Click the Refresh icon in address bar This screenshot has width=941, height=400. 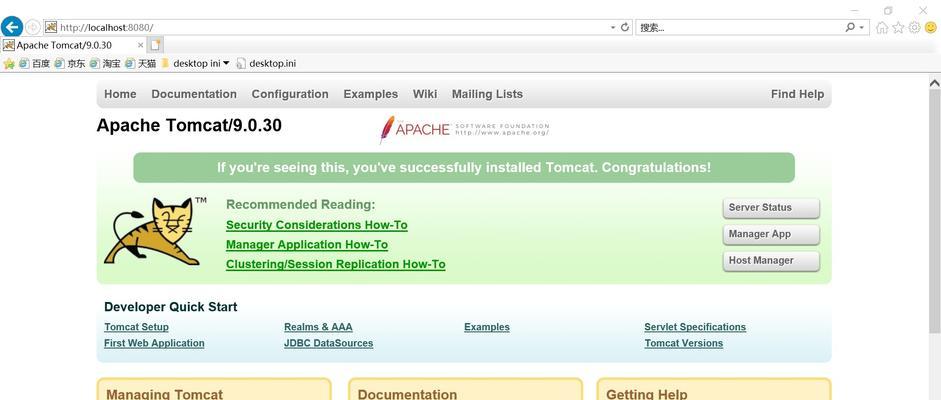click(625, 27)
